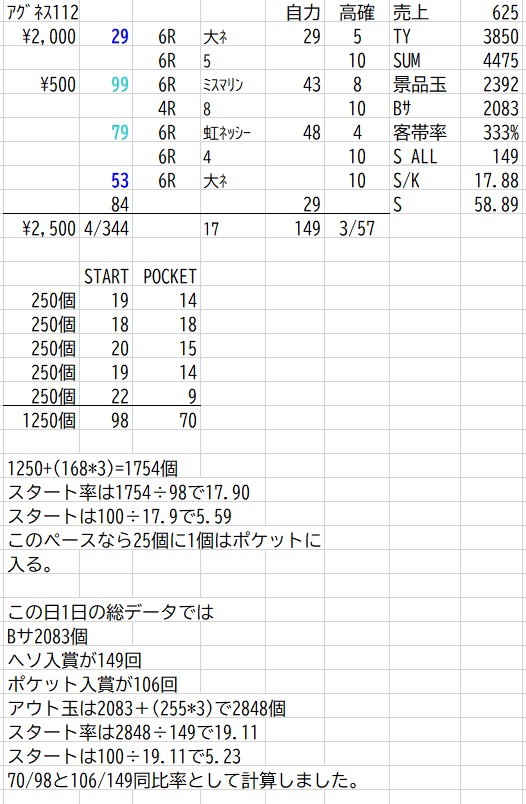Select the cell containing アグネス112
The height and width of the screenshot is (804, 526).
42,12
